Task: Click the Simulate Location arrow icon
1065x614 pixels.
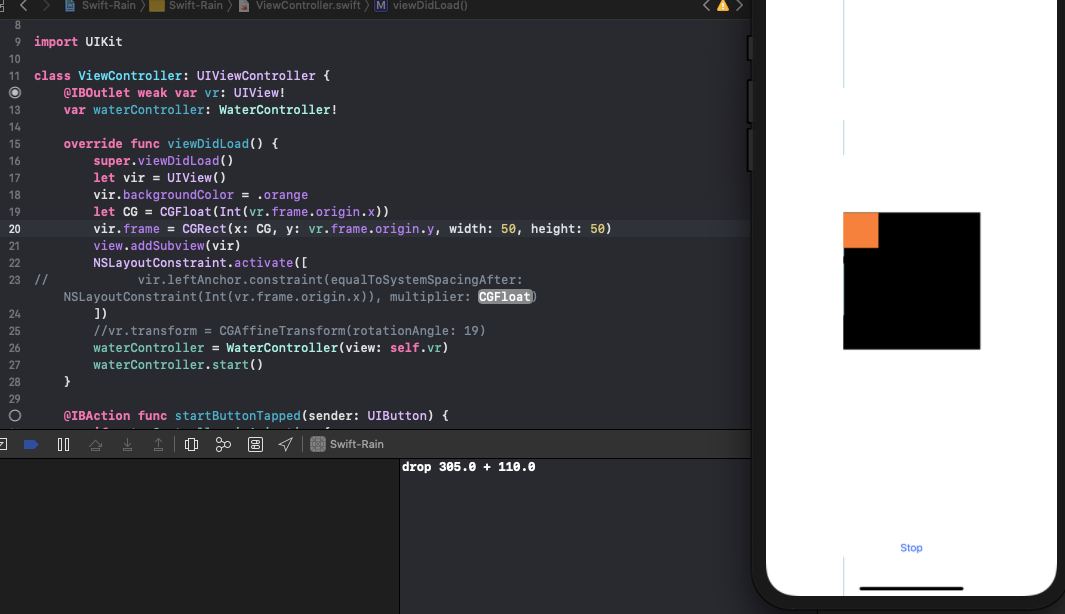Action: pyautogui.click(x=286, y=444)
